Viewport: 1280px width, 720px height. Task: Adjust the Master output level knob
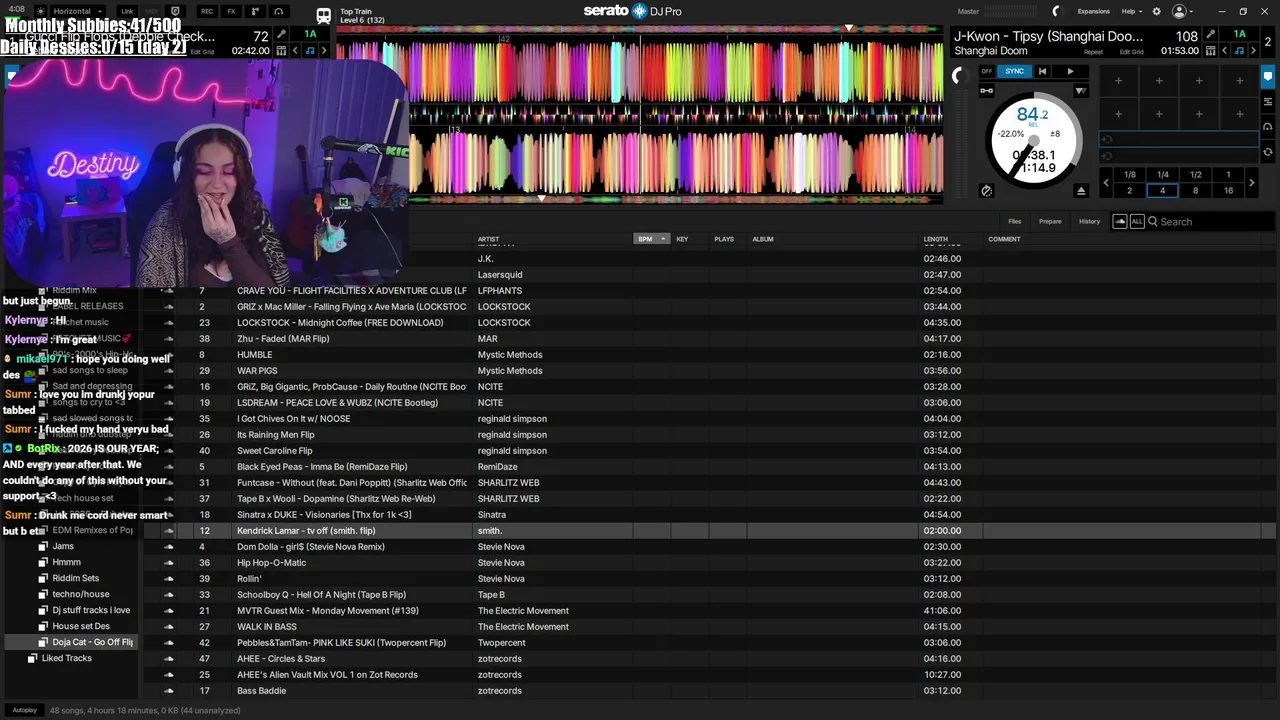1056,11
